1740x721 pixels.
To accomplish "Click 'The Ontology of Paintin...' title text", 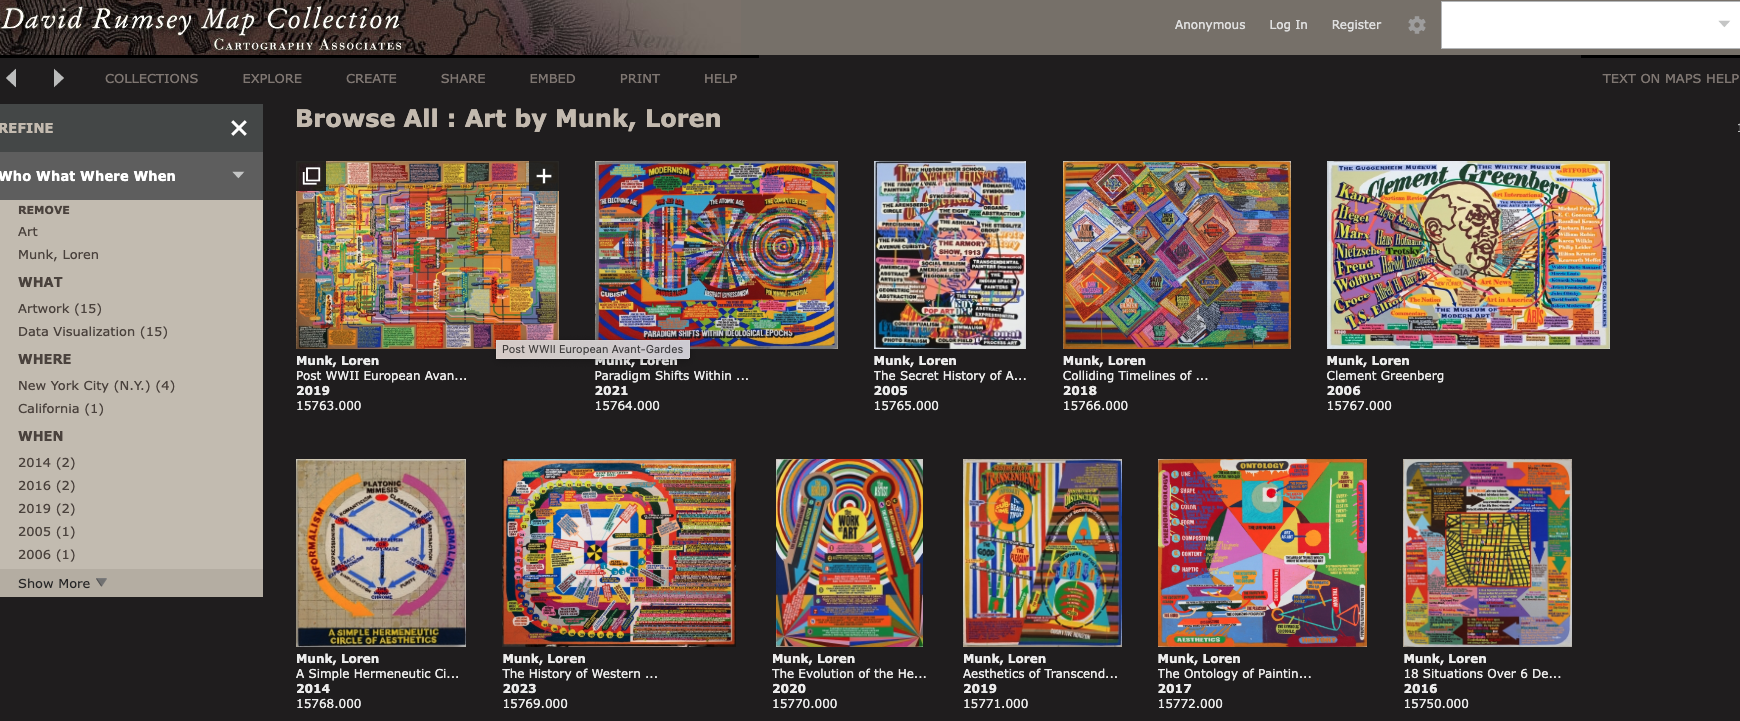I will tap(1234, 674).
